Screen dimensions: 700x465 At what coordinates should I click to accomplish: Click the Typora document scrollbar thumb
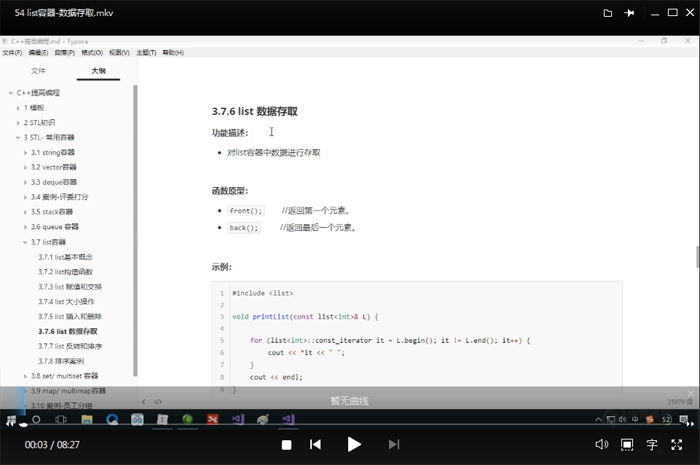(x=697, y=257)
